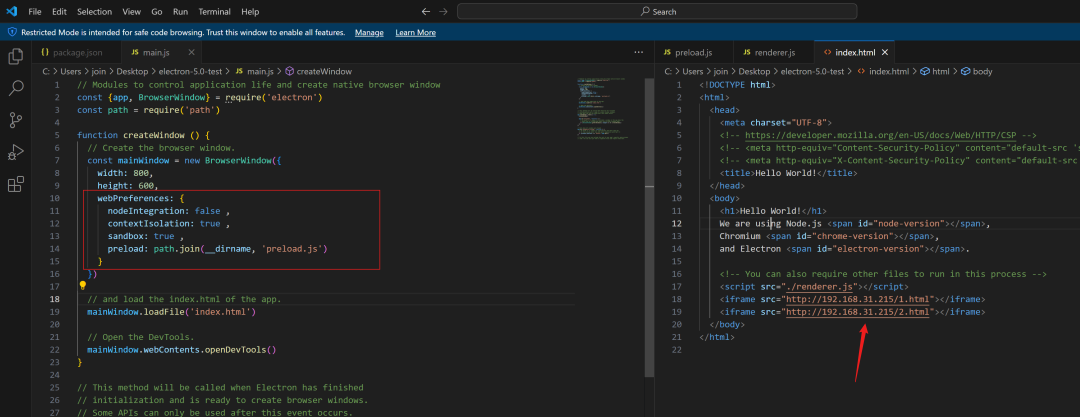Go back with the left navigation arrow
The width and height of the screenshot is (1080, 417).
426,11
